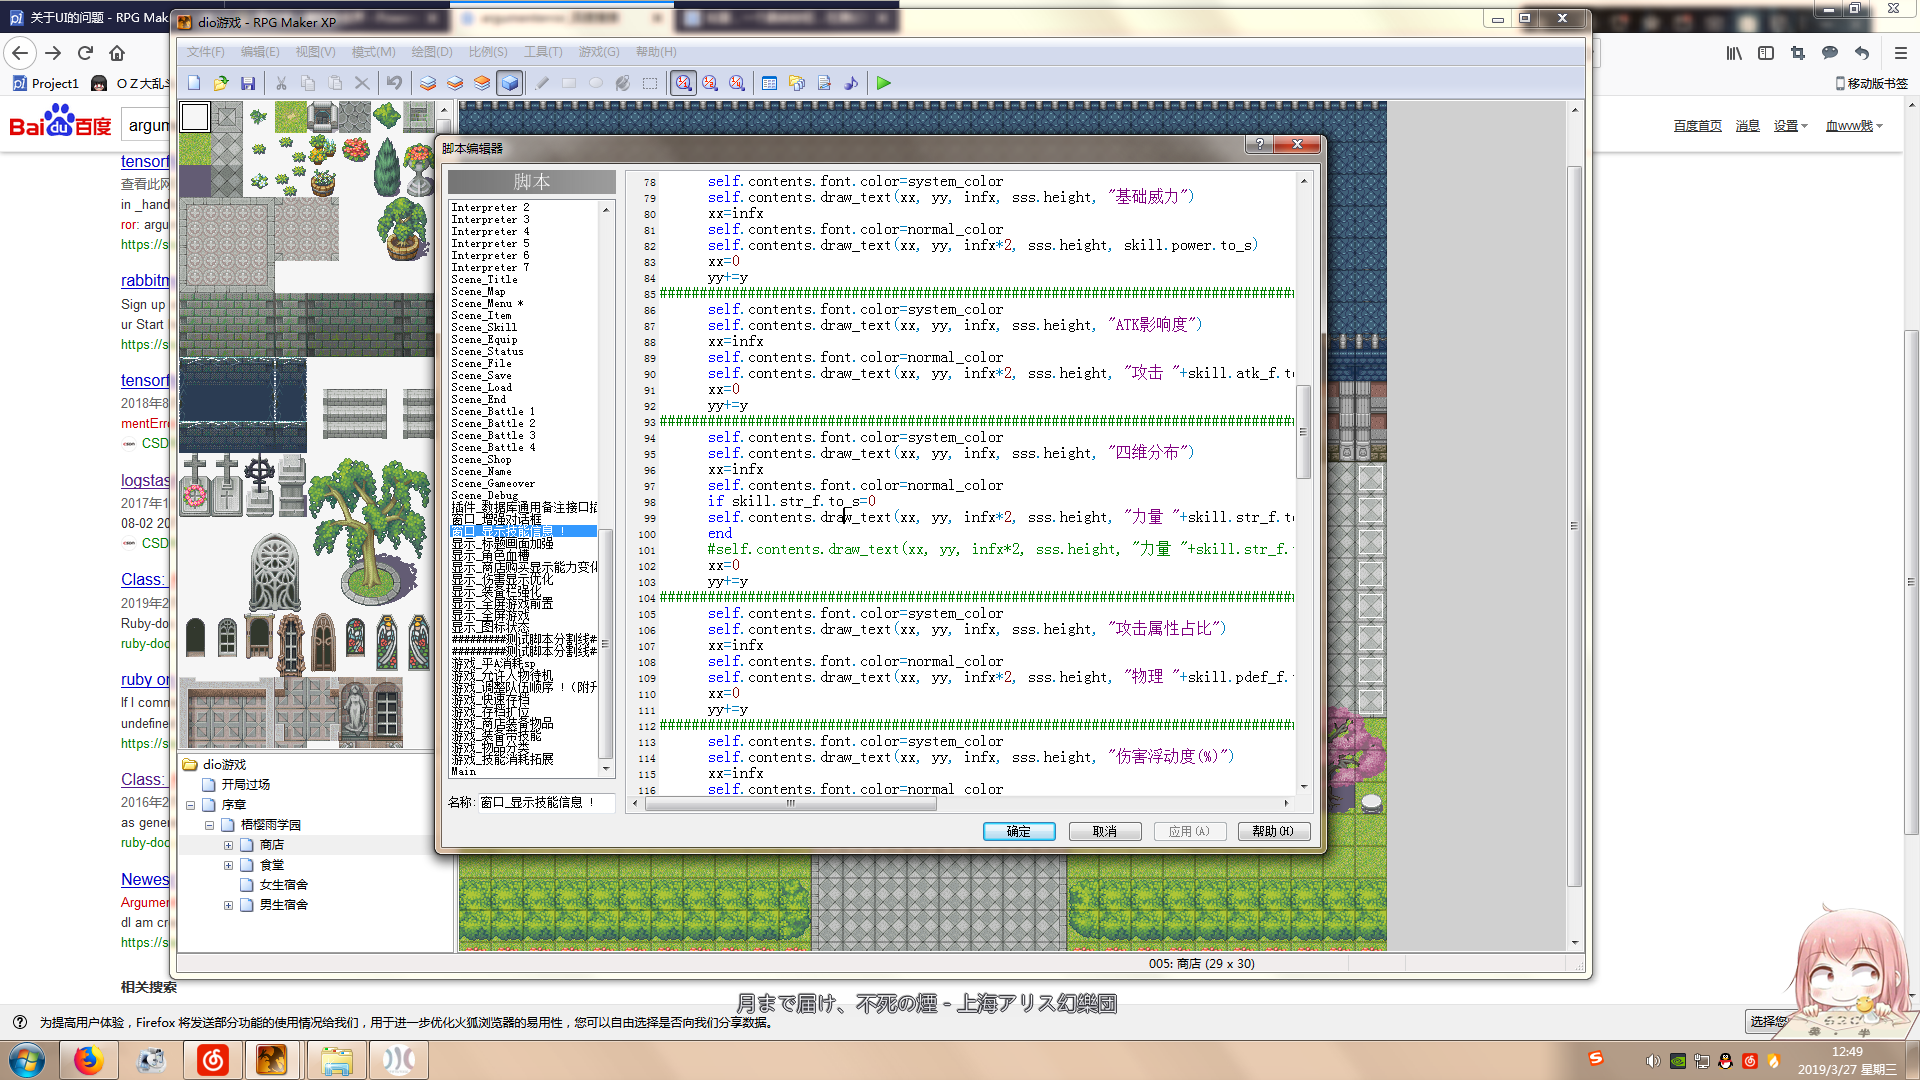Select the flood fill tool

coord(623,83)
